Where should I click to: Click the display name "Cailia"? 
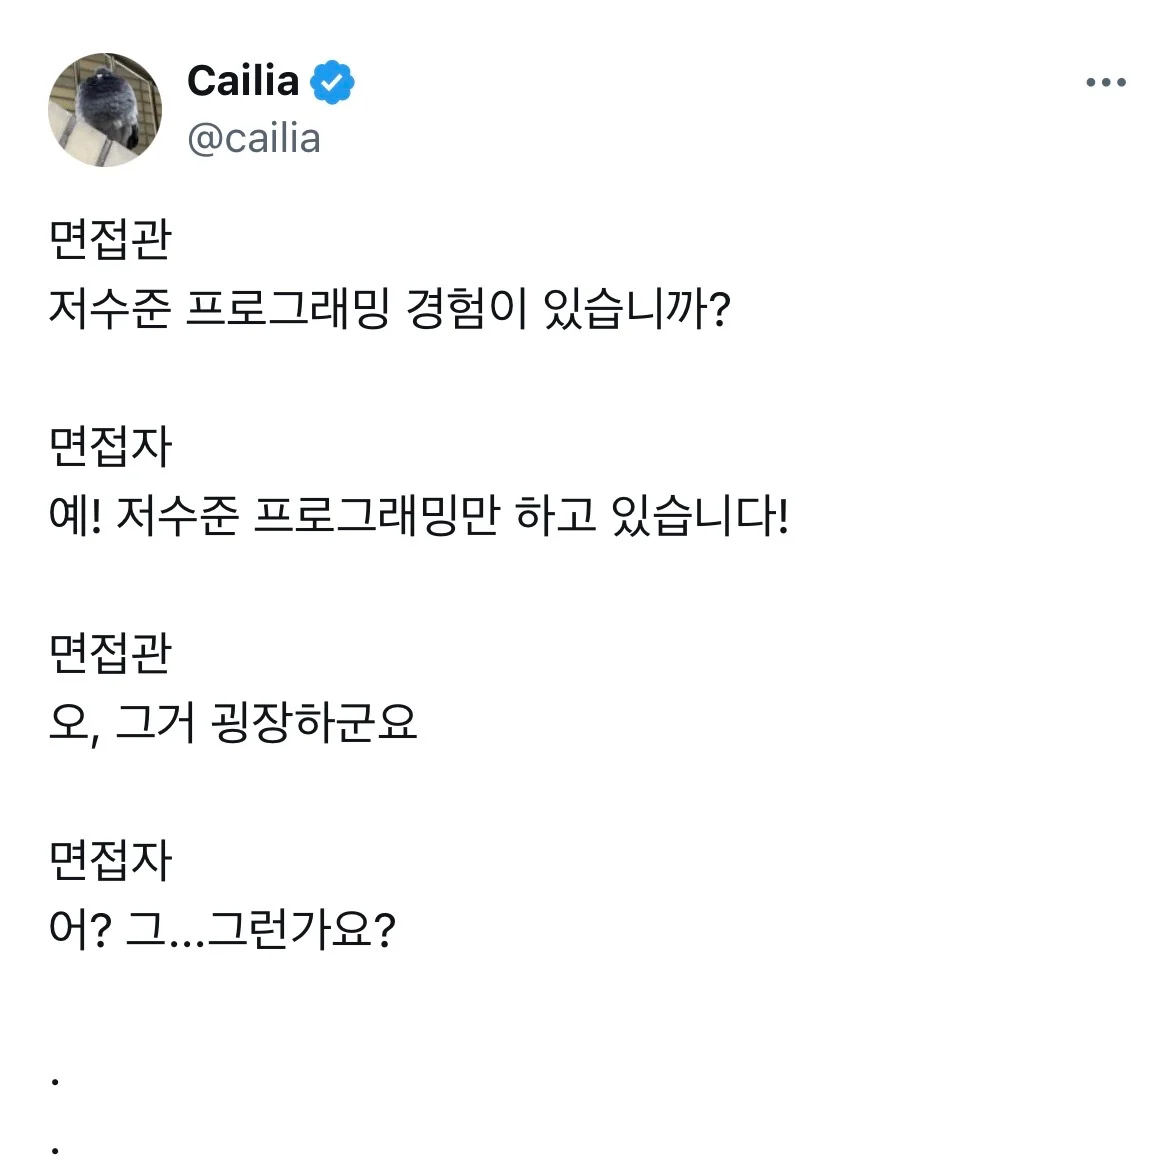[243, 81]
